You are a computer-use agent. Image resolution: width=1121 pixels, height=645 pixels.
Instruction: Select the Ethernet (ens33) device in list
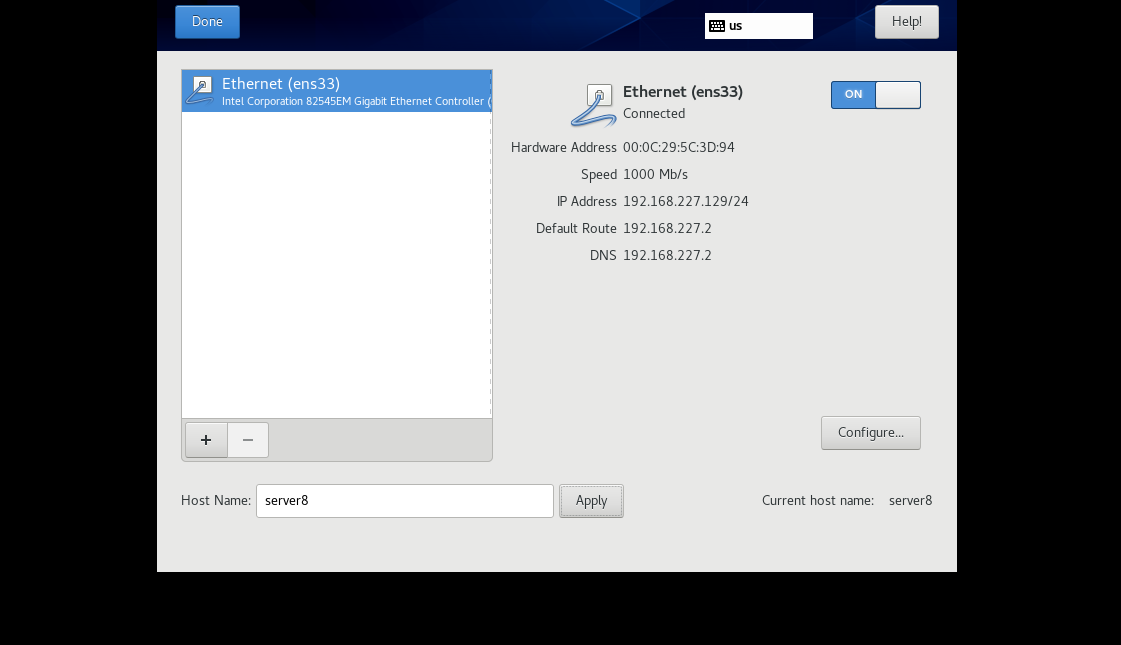[x=336, y=91]
